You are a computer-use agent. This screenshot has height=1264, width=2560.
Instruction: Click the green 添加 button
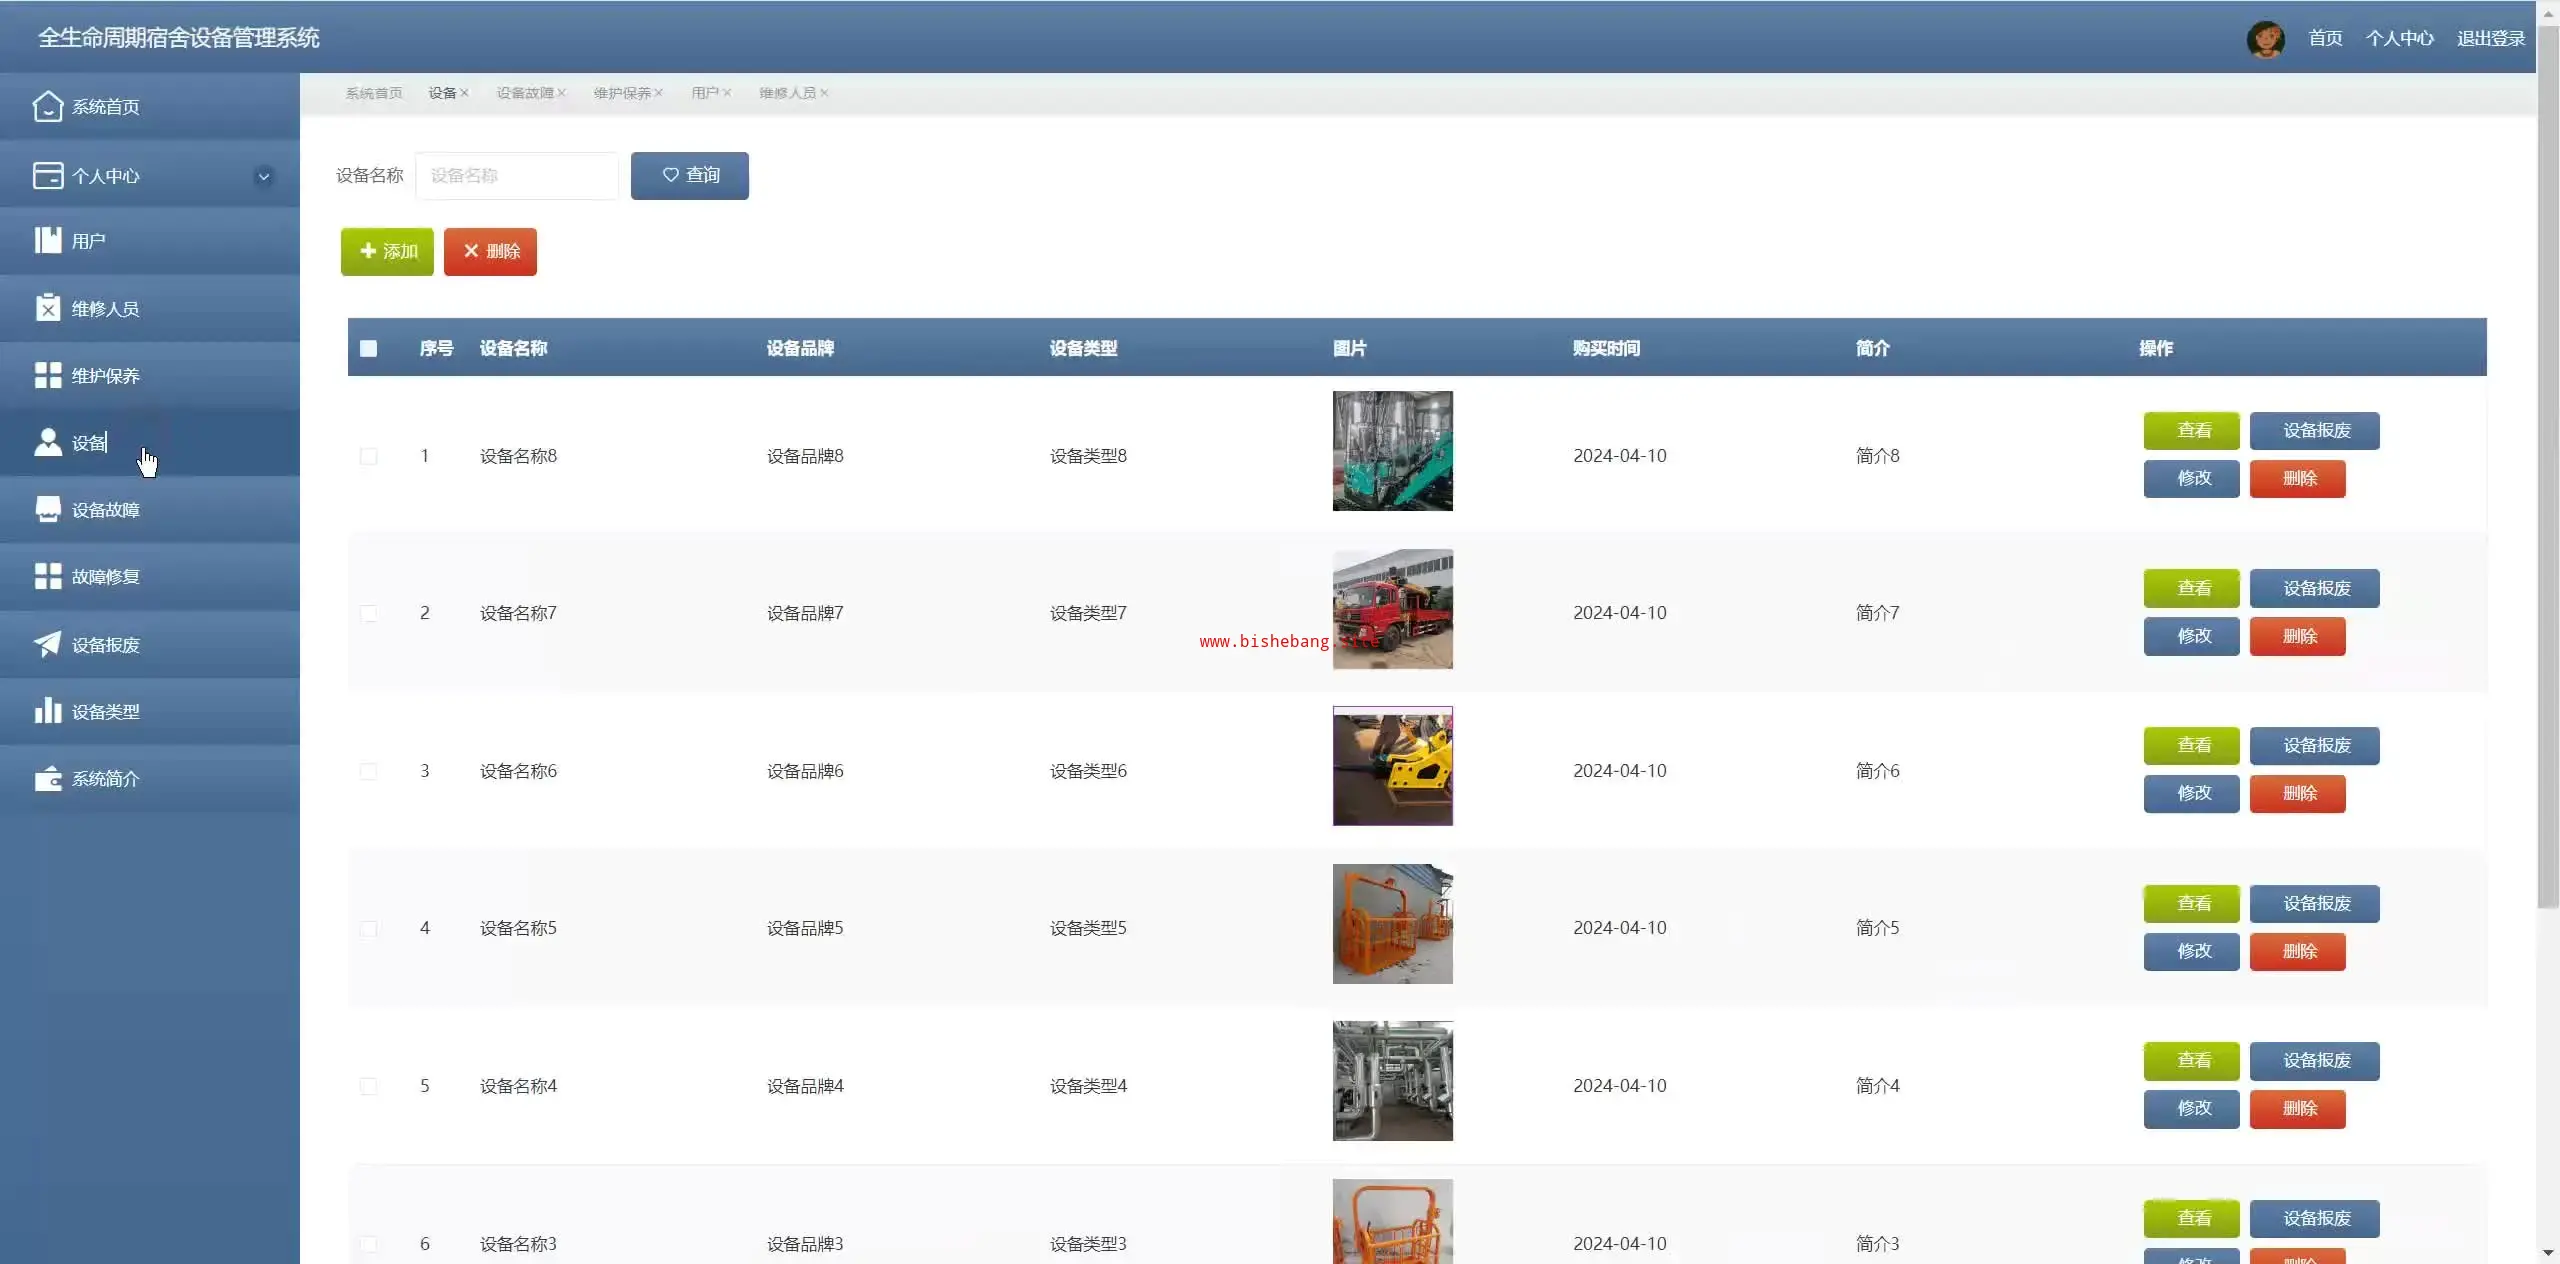point(387,251)
